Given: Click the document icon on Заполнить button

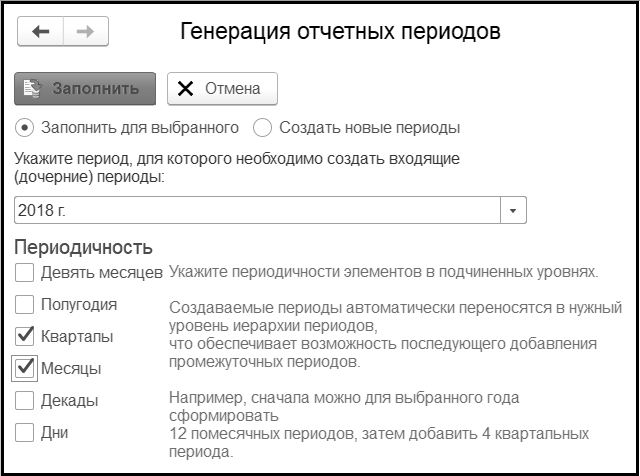Looking at the screenshot, I should pos(31,88).
